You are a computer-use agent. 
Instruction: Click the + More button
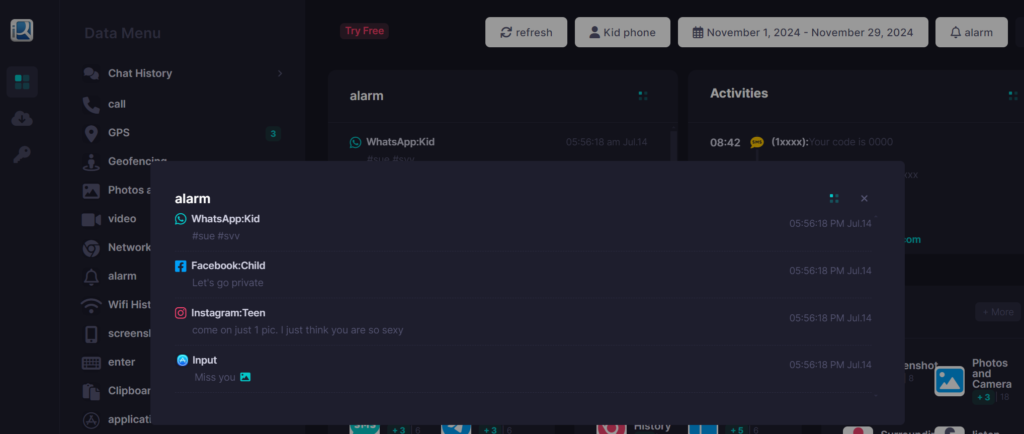997,312
